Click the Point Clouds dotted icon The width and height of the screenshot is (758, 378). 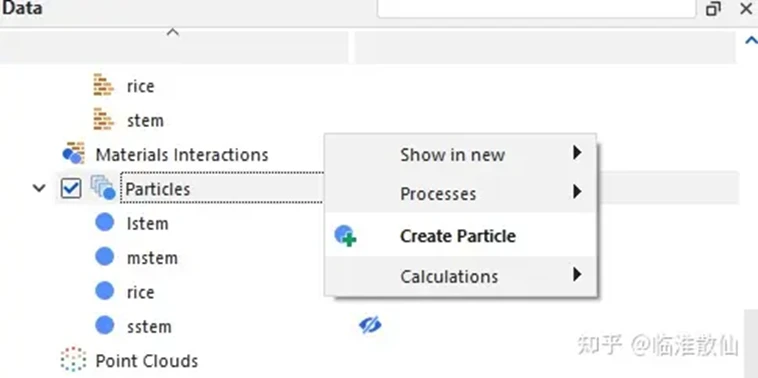(x=73, y=360)
